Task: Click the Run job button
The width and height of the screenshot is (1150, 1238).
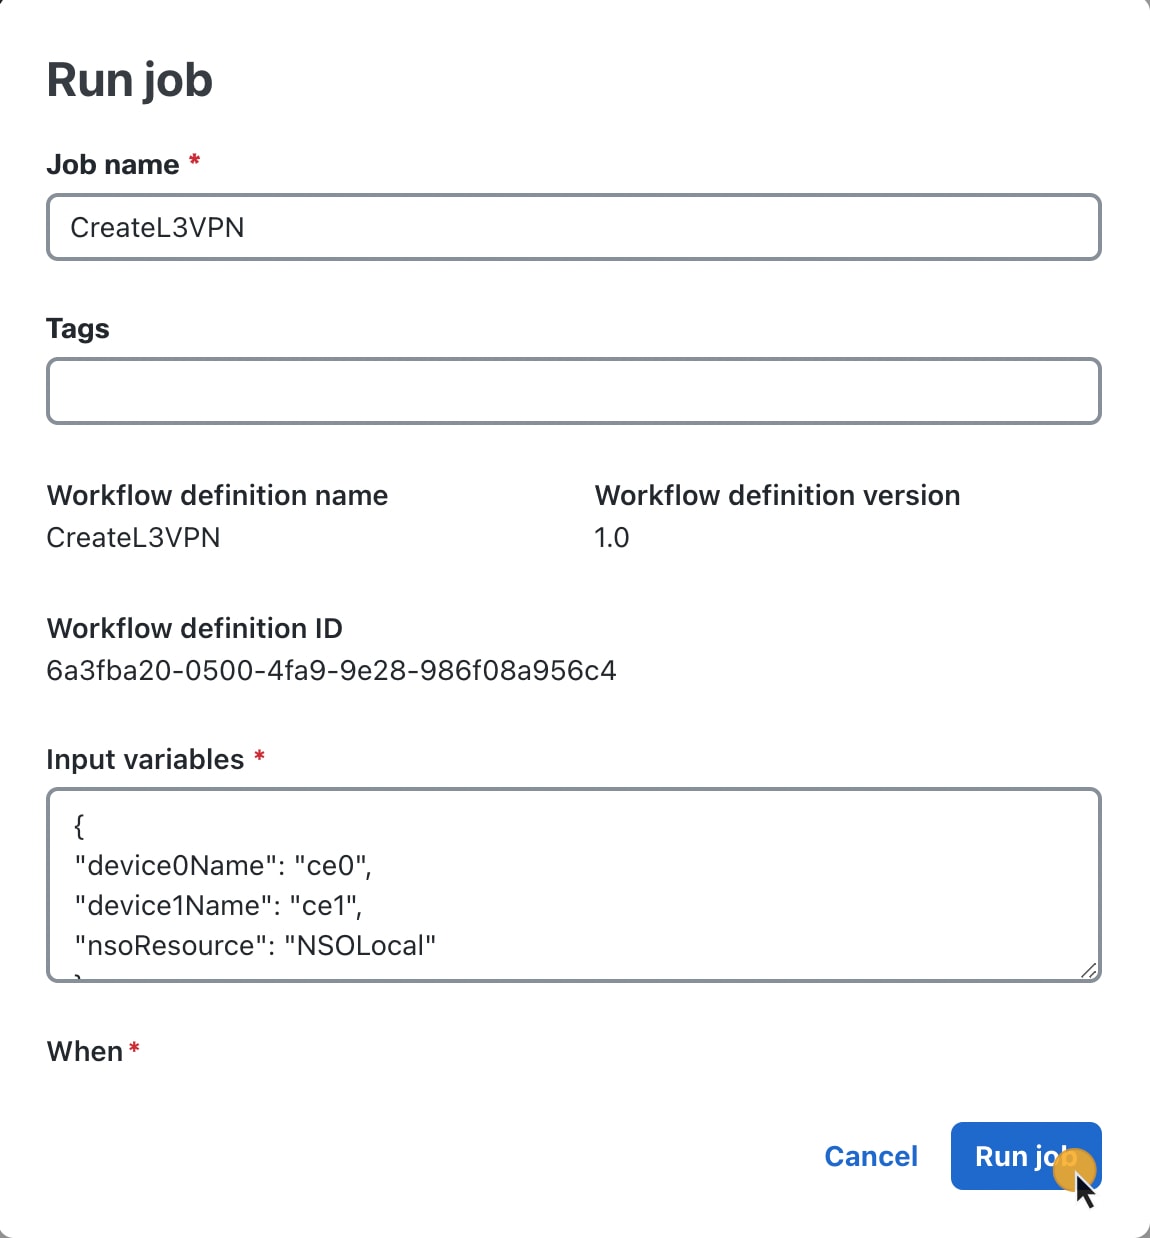Action: (x=1025, y=1156)
